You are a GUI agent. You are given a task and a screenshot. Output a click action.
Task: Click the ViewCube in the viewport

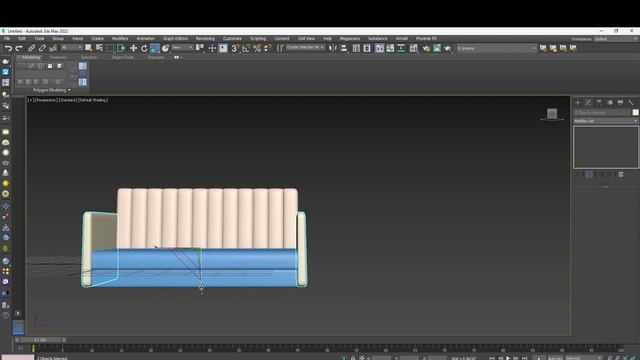(x=552, y=114)
